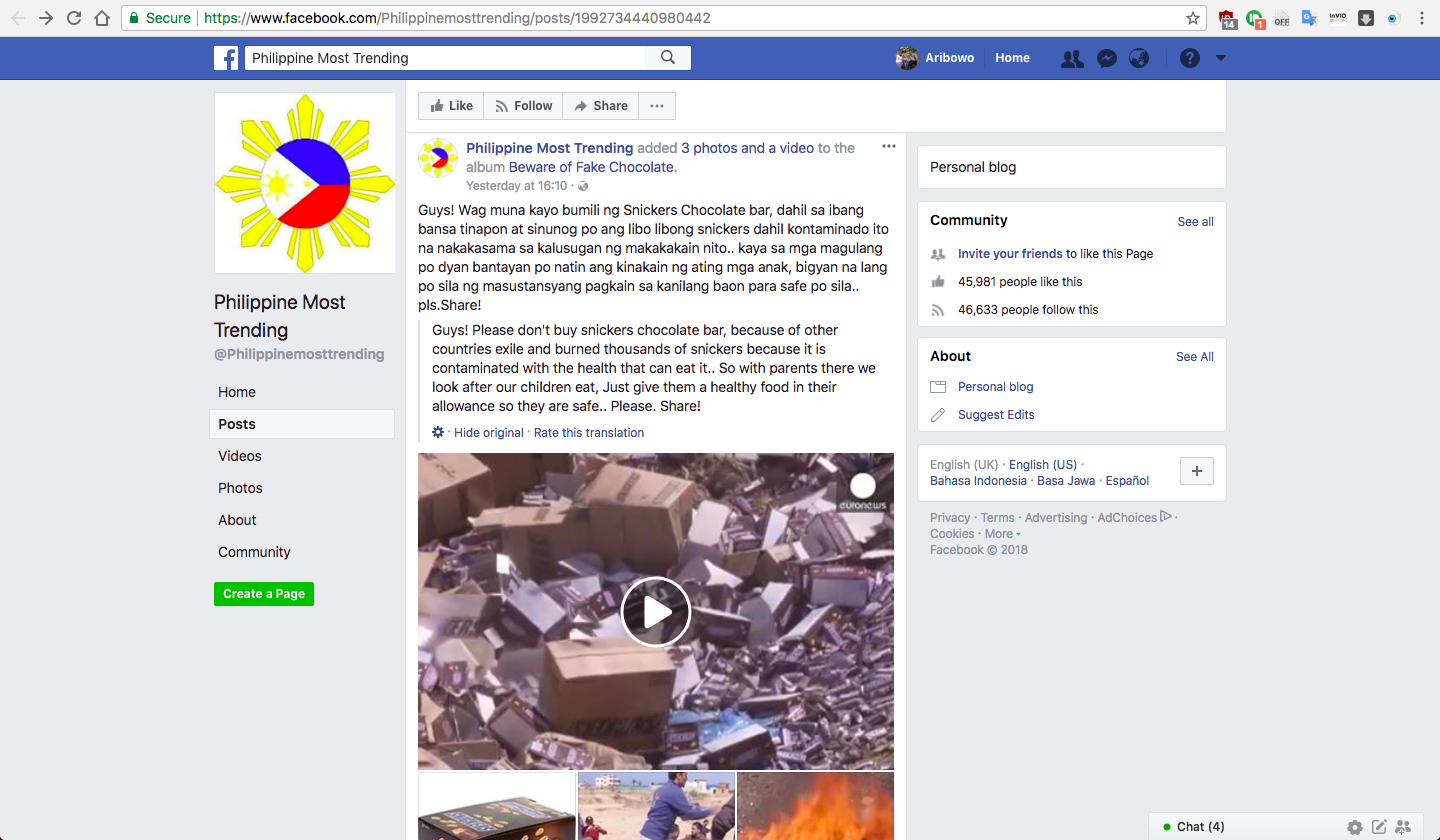Open the friend requests icon
The width and height of the screenshot is (1440, 840).
(1072, 58)
